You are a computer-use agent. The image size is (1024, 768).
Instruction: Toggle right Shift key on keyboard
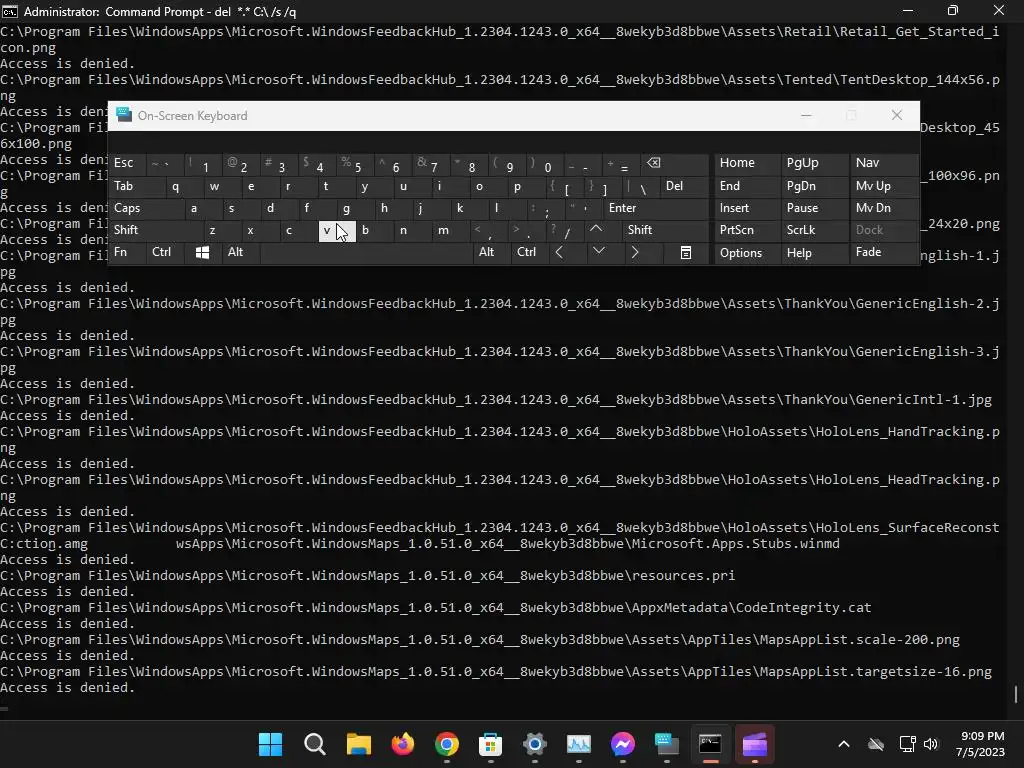666,230
